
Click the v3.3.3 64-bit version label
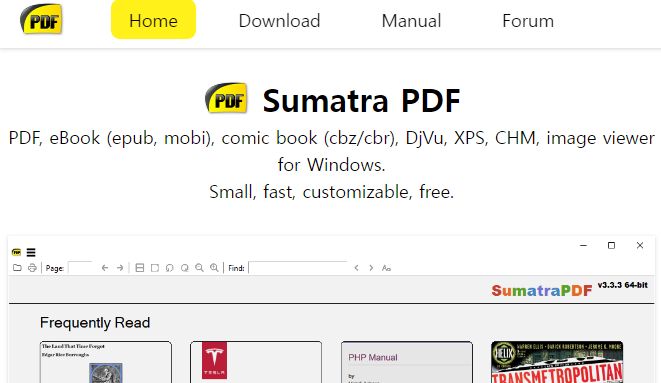(623, 285)
